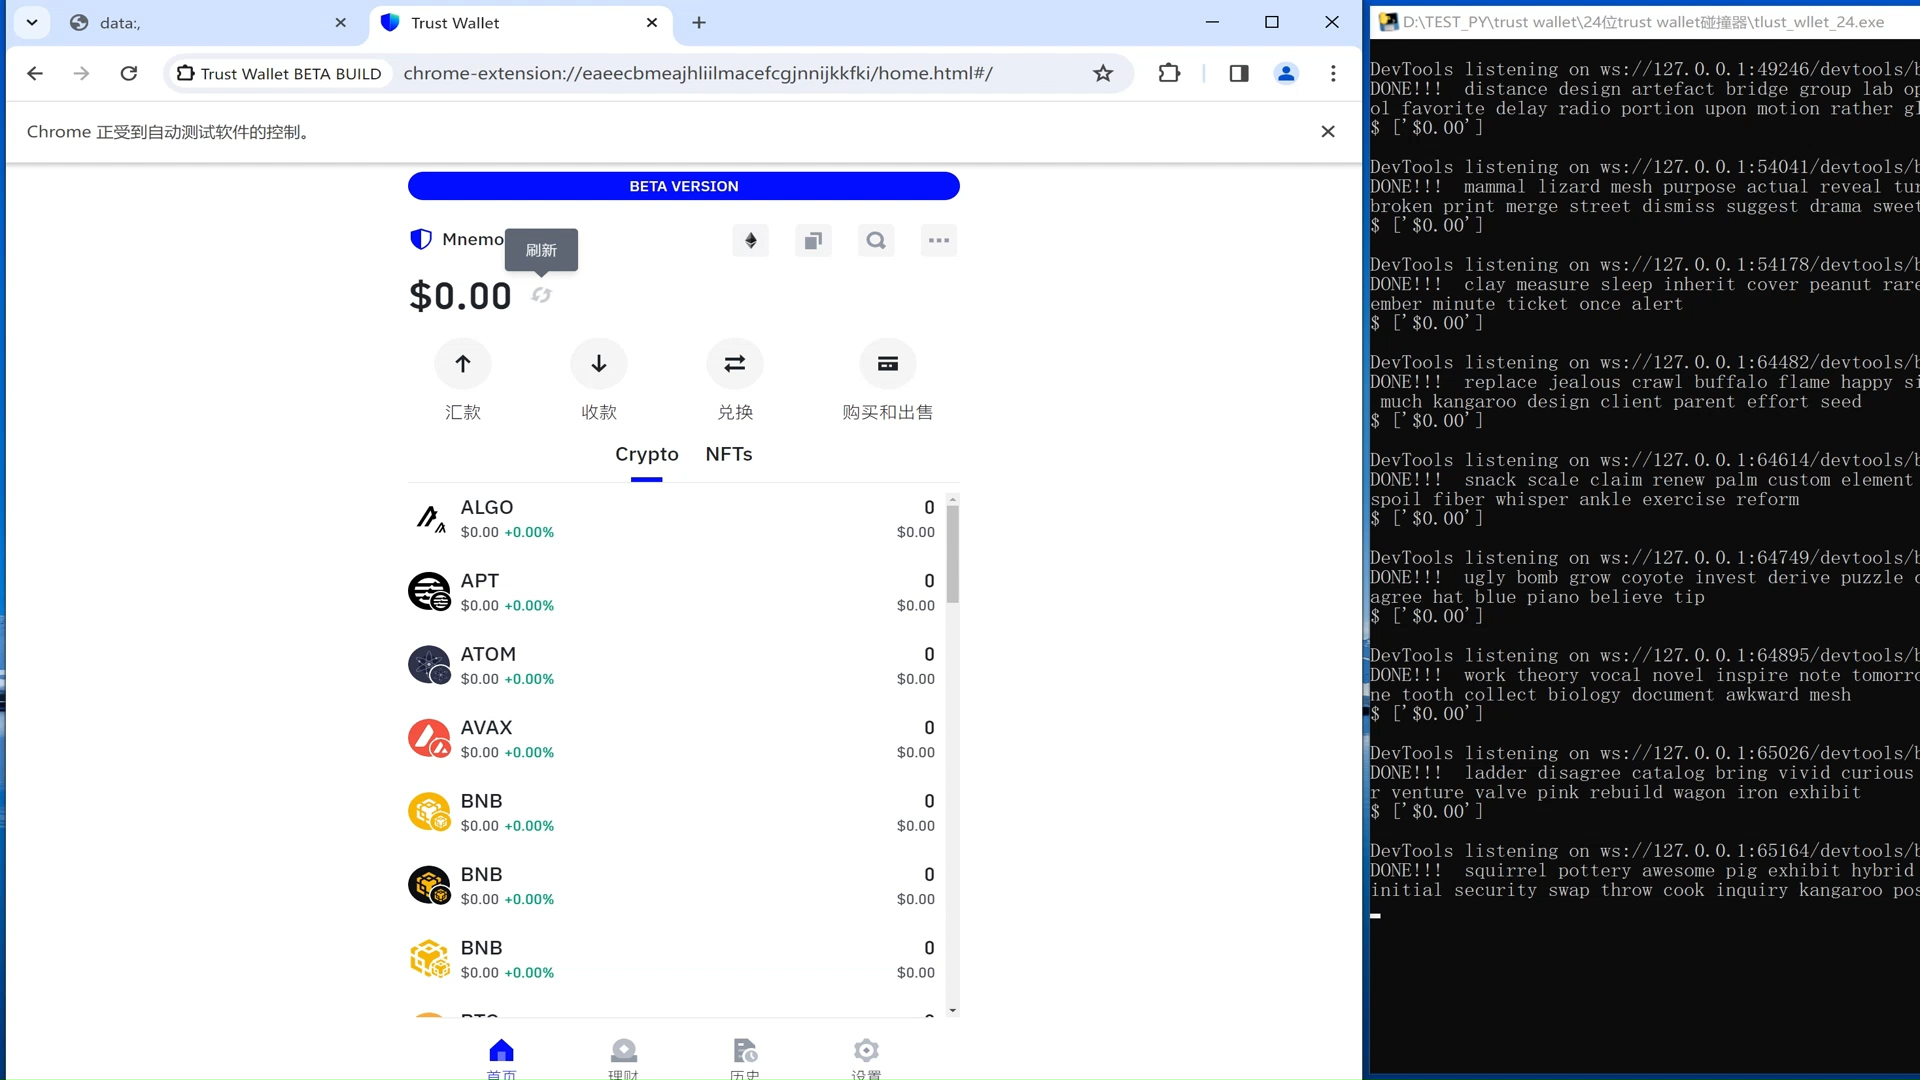The width and height of the screenshot is (1920, 1080).
Task: Click the ALGO coin icon
Action: click(x=430, y=518)
